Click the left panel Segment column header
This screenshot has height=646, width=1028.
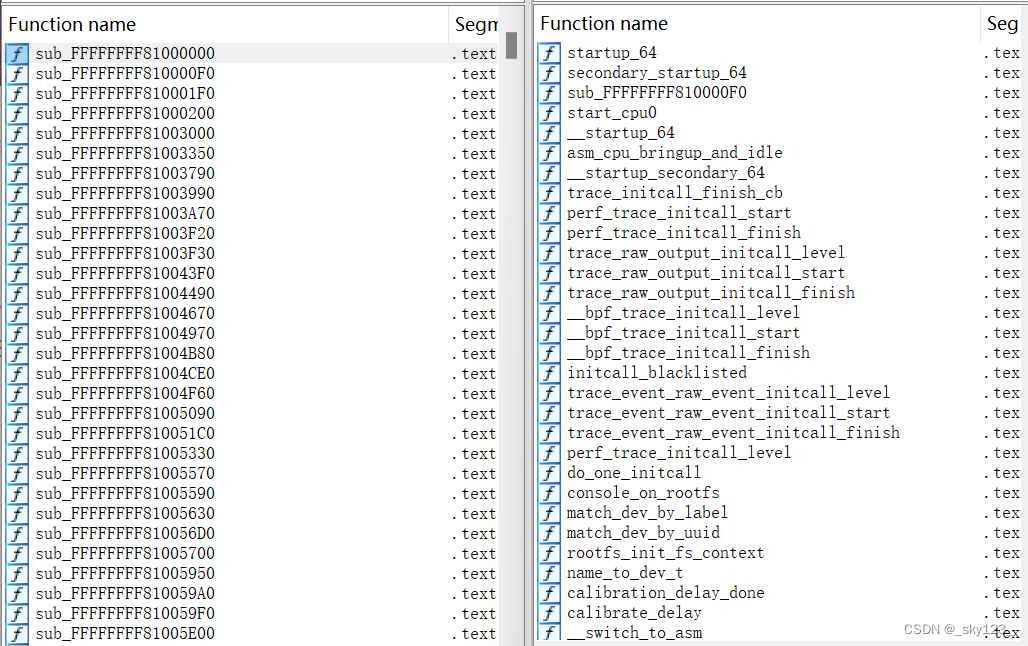[476, 24]
